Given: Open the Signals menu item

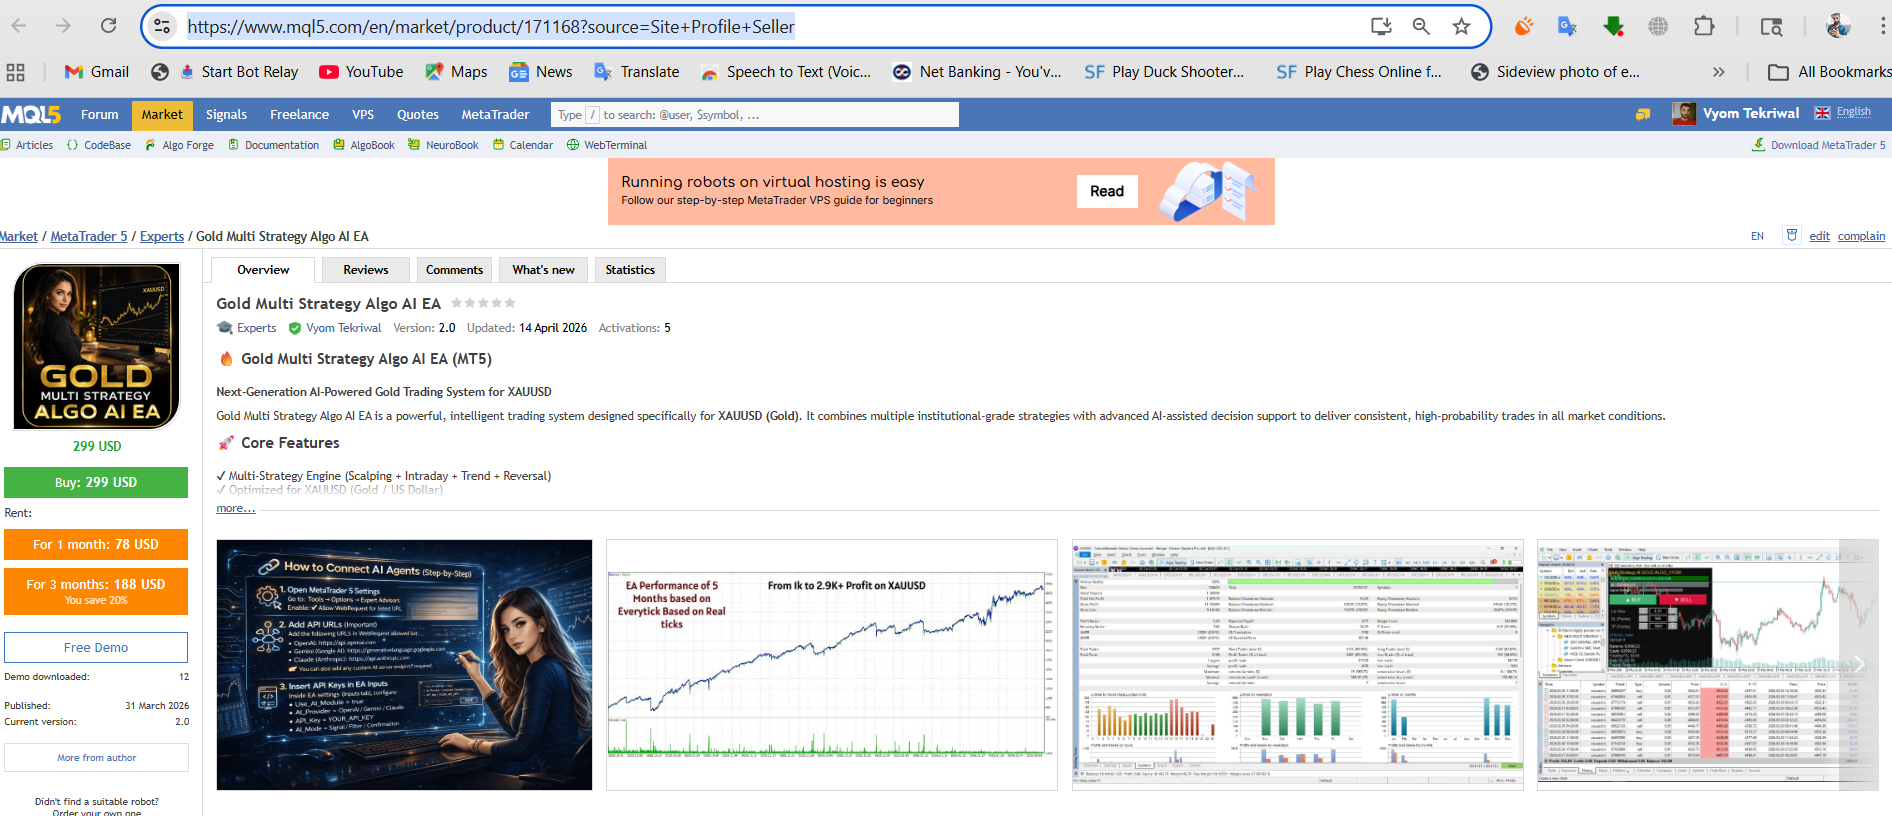Looking at the screenshot, I should click(226, 115).
